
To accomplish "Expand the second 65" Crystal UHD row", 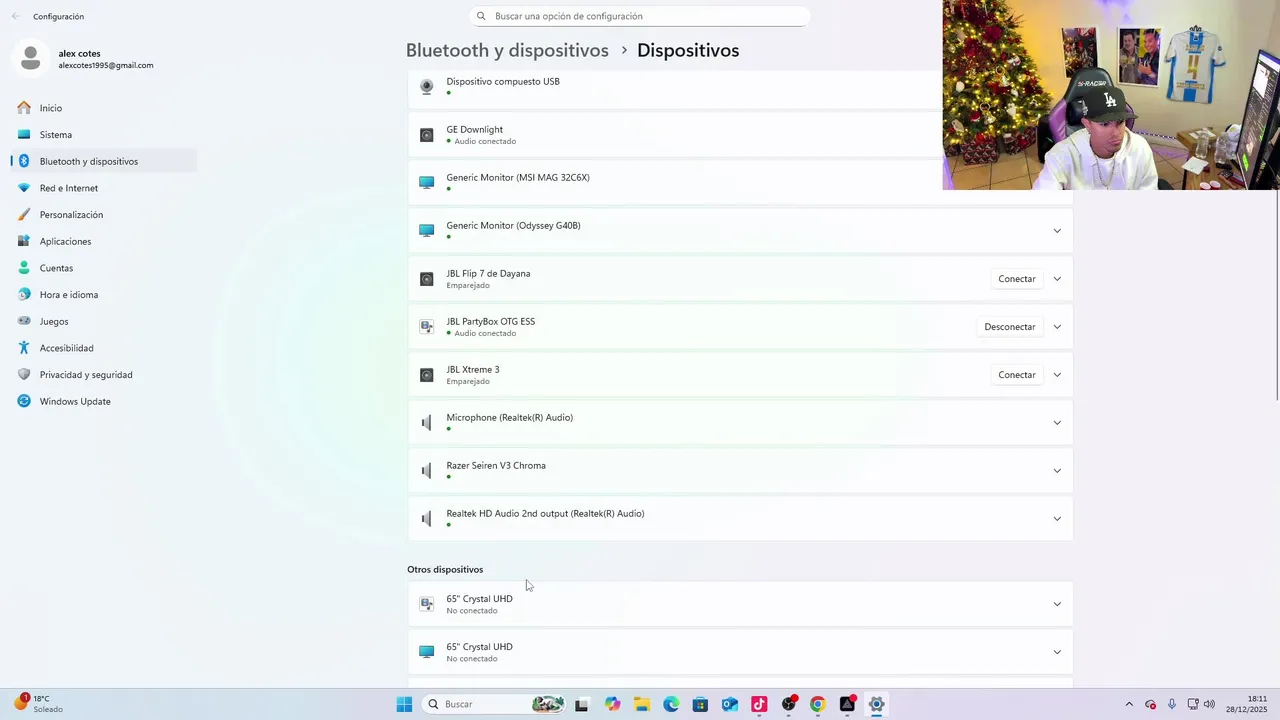I will (1057, 652).
